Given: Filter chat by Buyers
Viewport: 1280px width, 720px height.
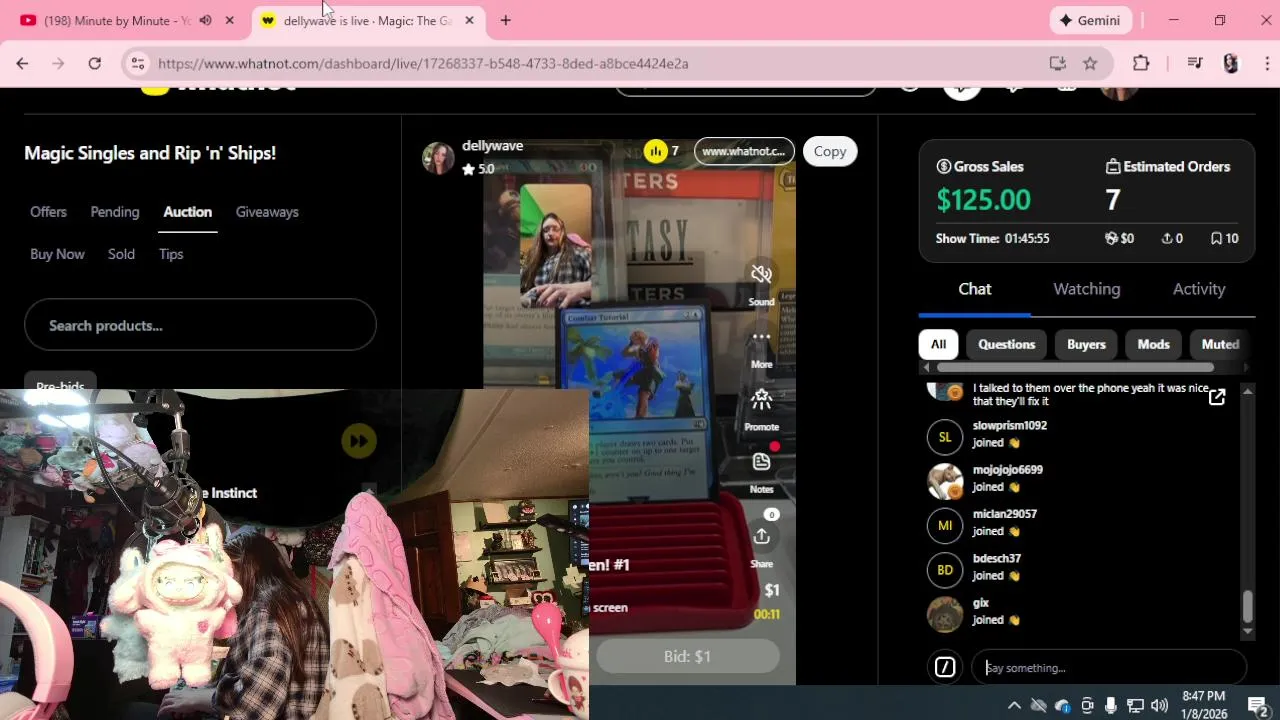Looking at the screenshot, I should click(1086, 344).
